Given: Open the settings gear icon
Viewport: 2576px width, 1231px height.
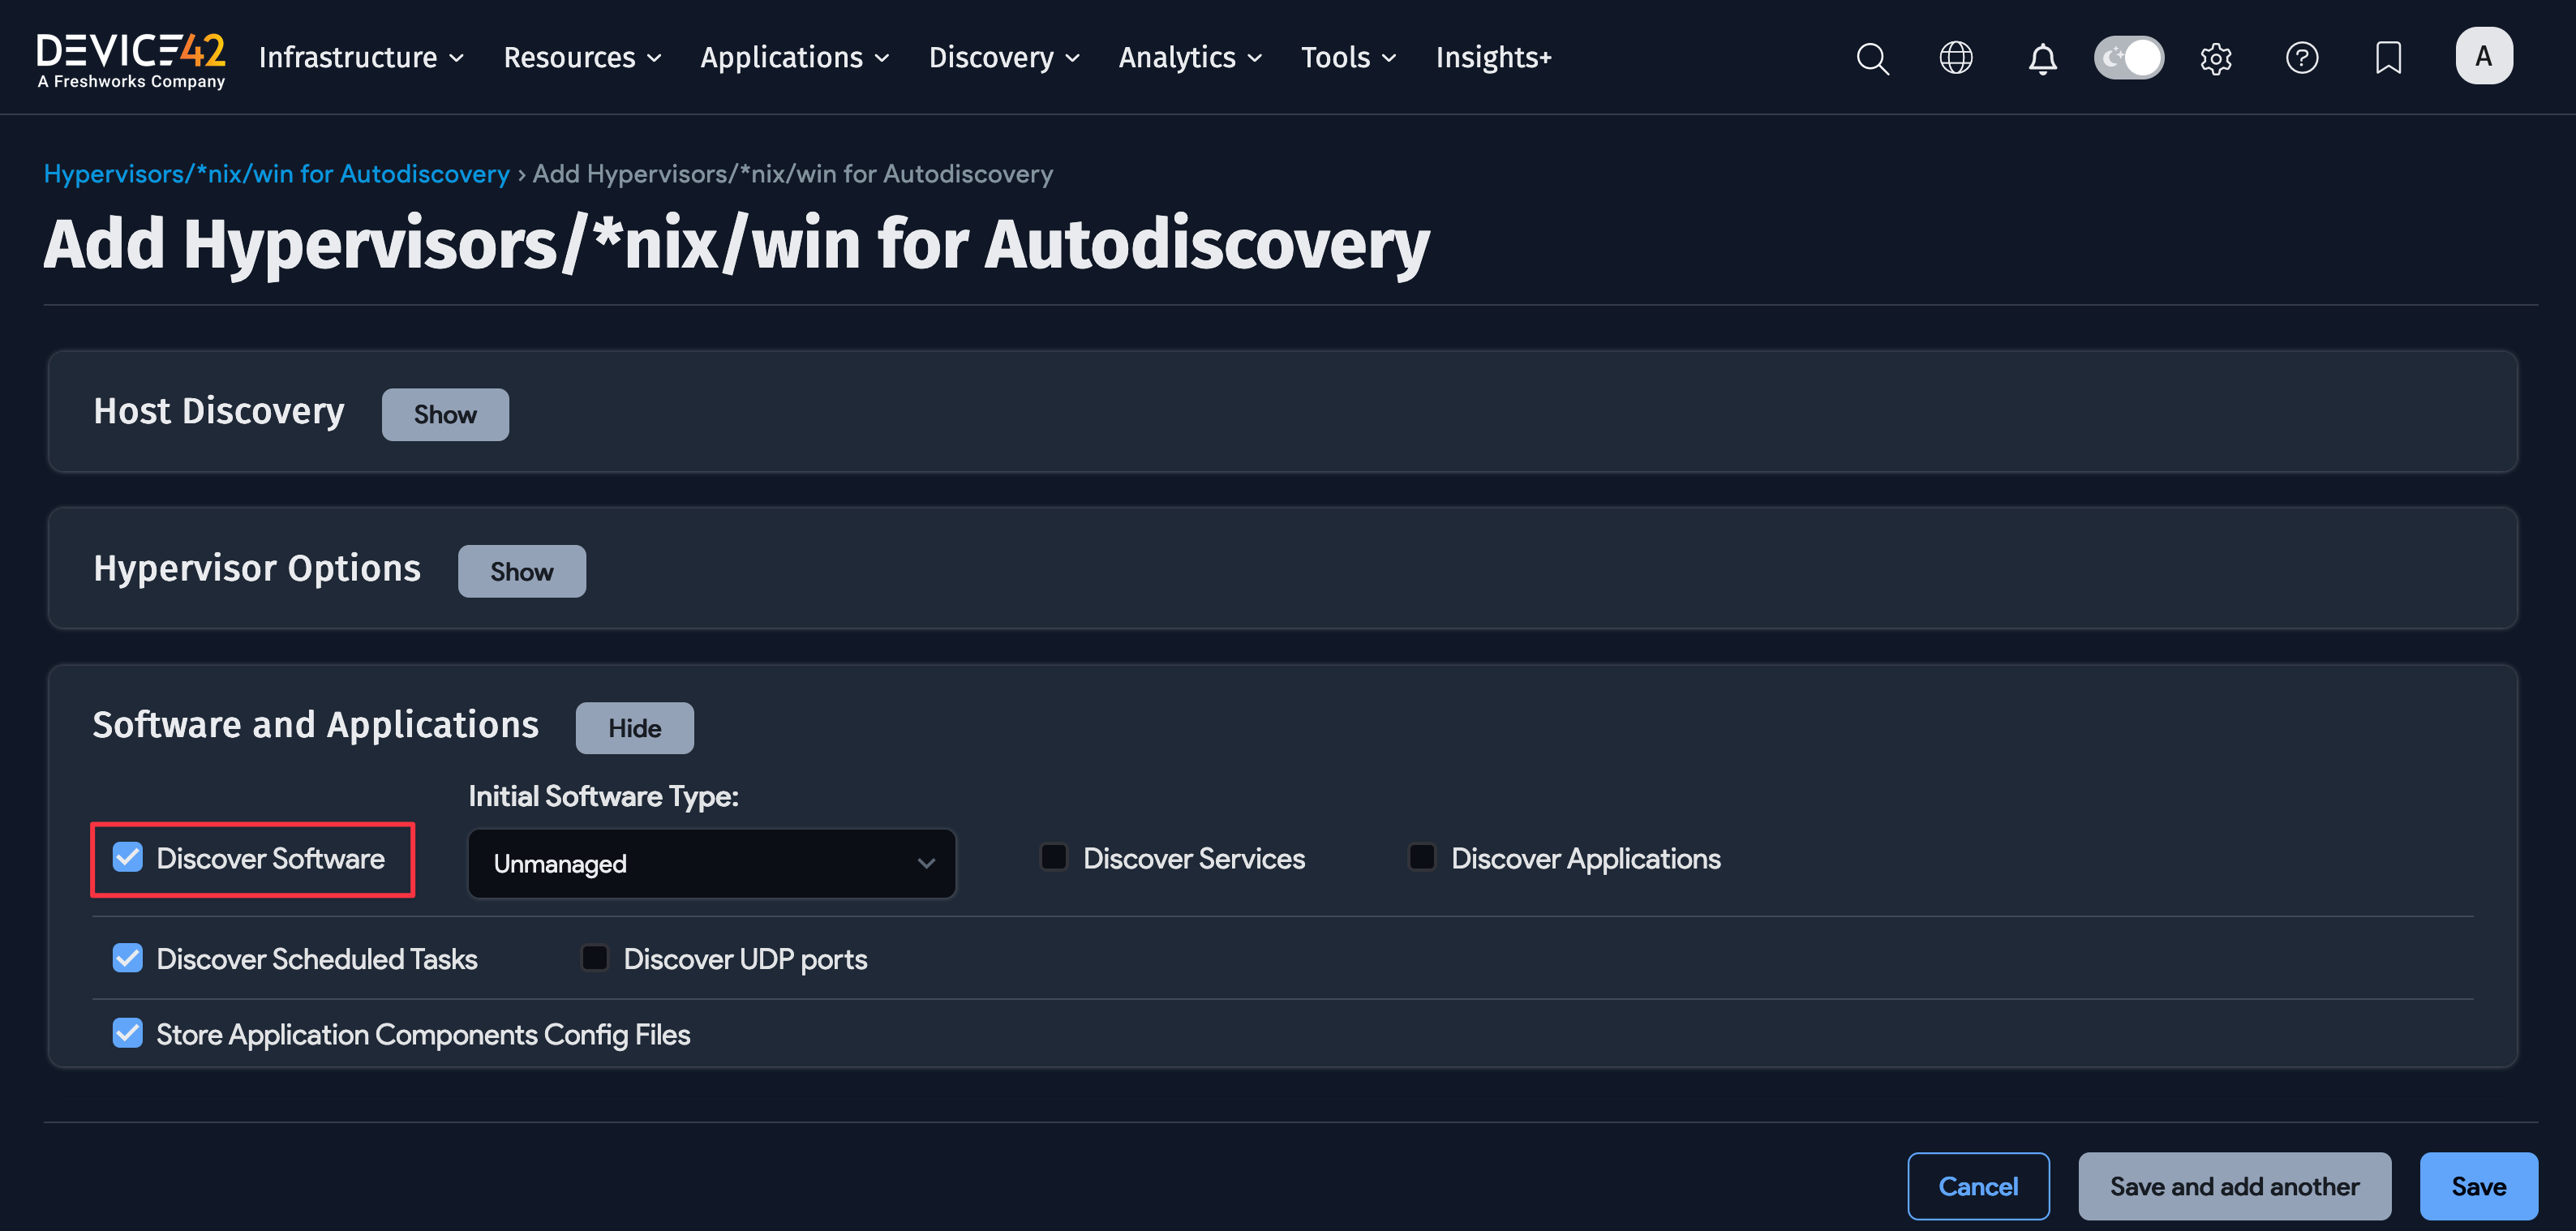Looking at the screenshot, I should click(2216, 57).
